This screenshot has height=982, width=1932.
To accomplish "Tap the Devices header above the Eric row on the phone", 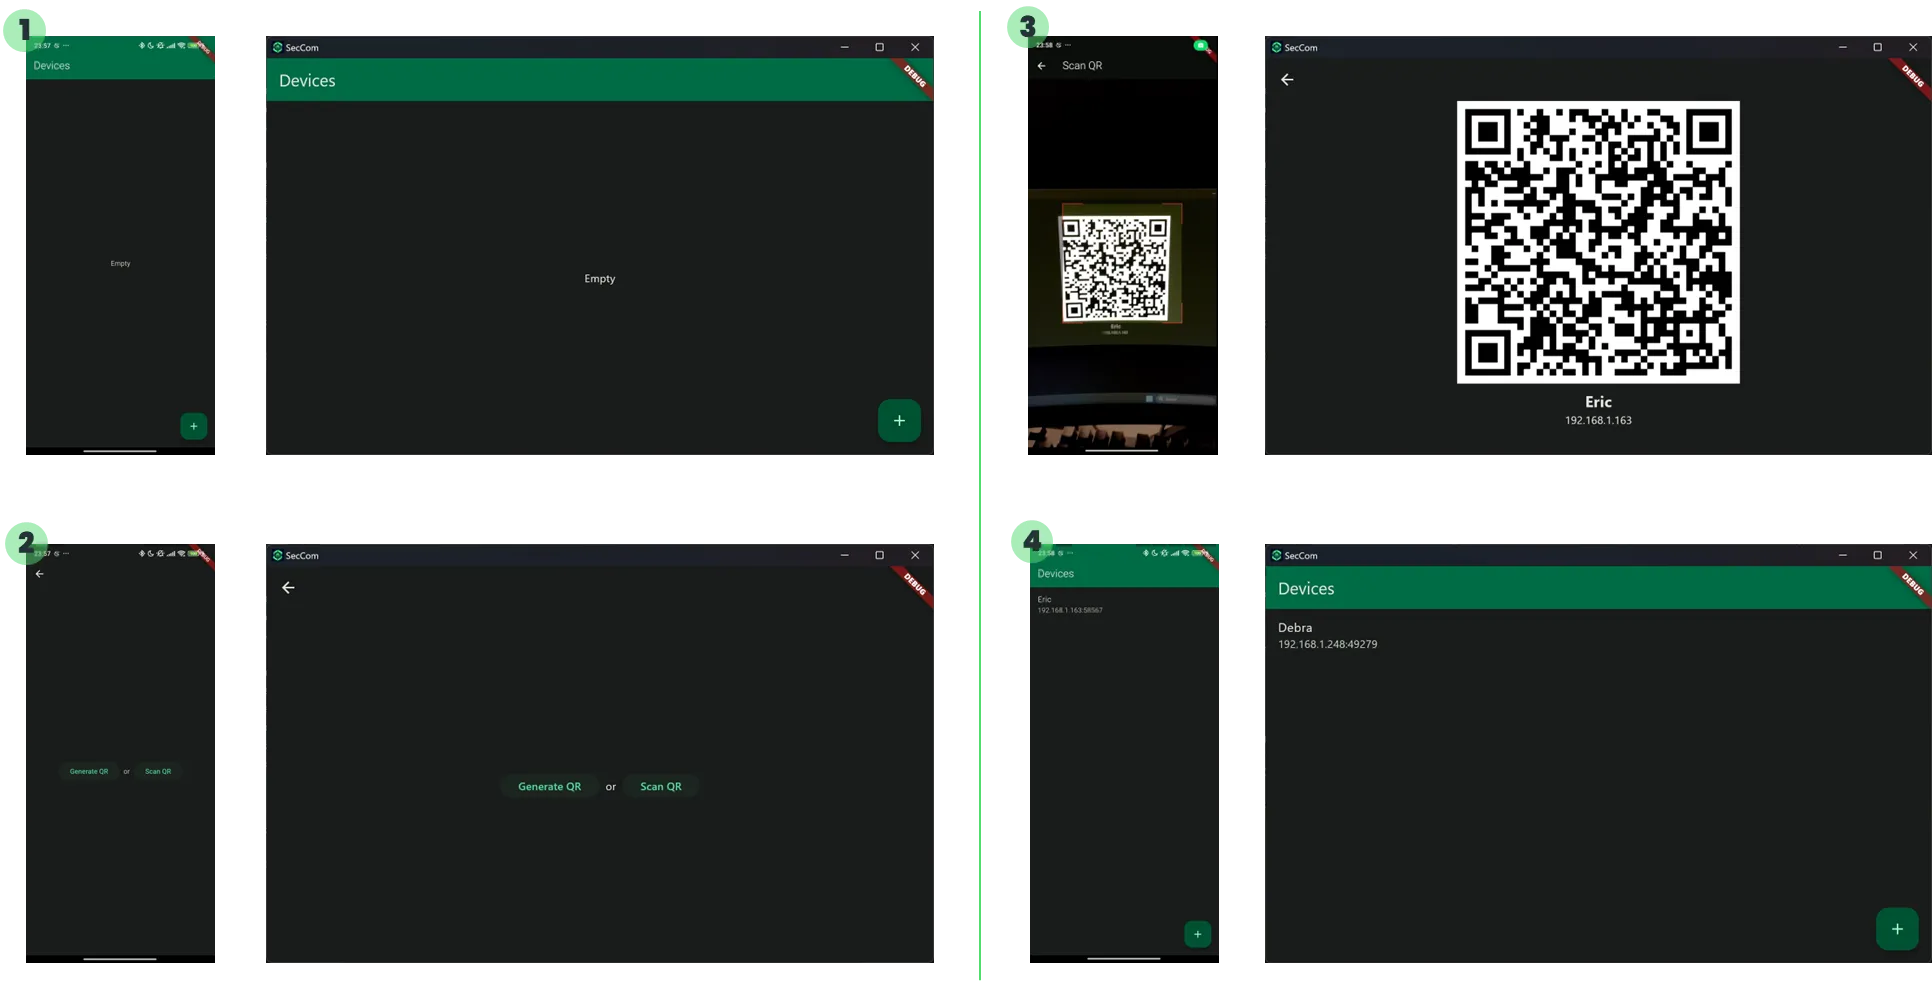I will (1055, 574).
